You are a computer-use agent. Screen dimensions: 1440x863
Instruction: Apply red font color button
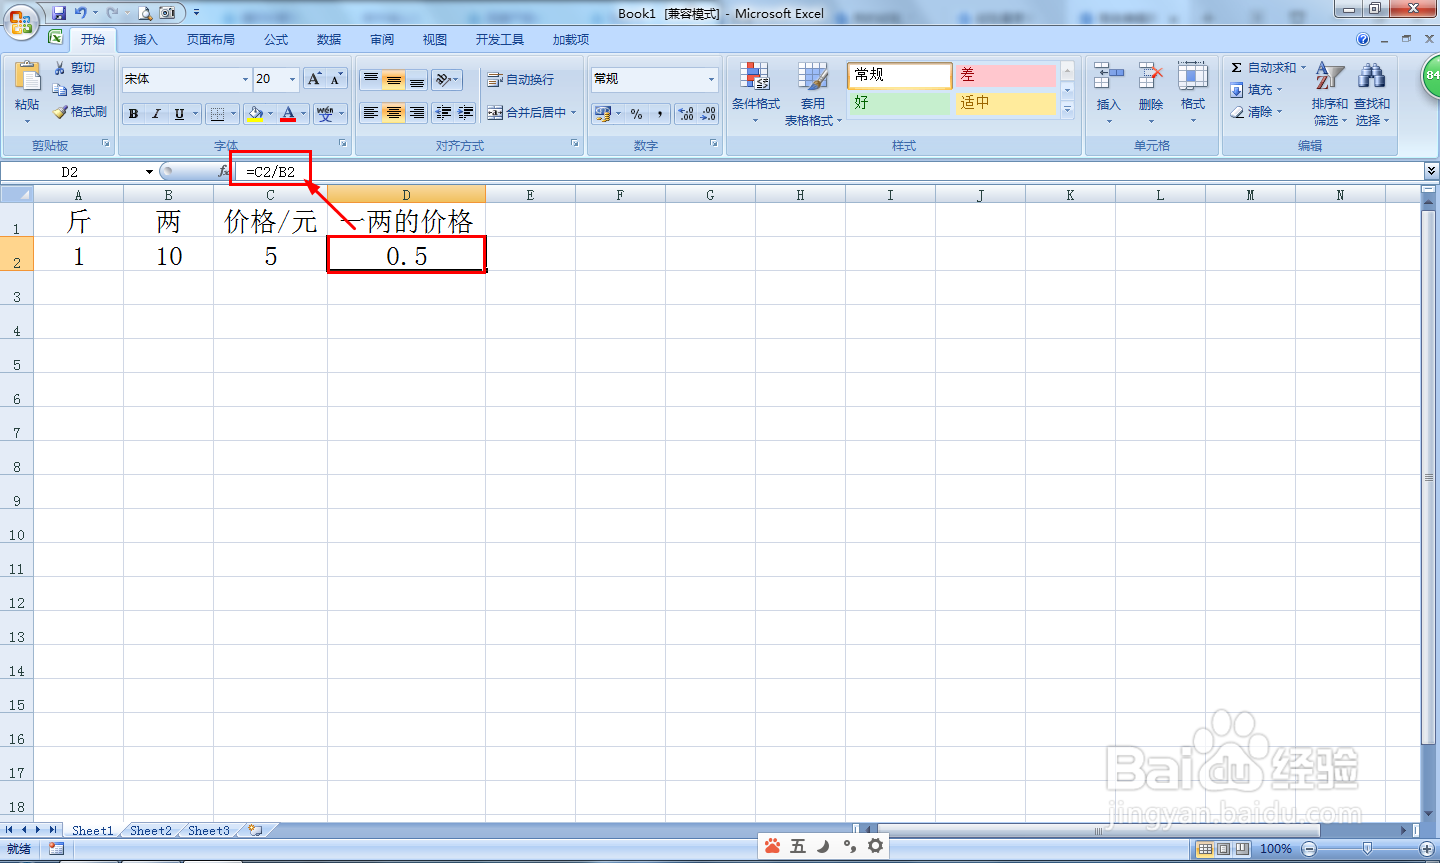point(288,114)
